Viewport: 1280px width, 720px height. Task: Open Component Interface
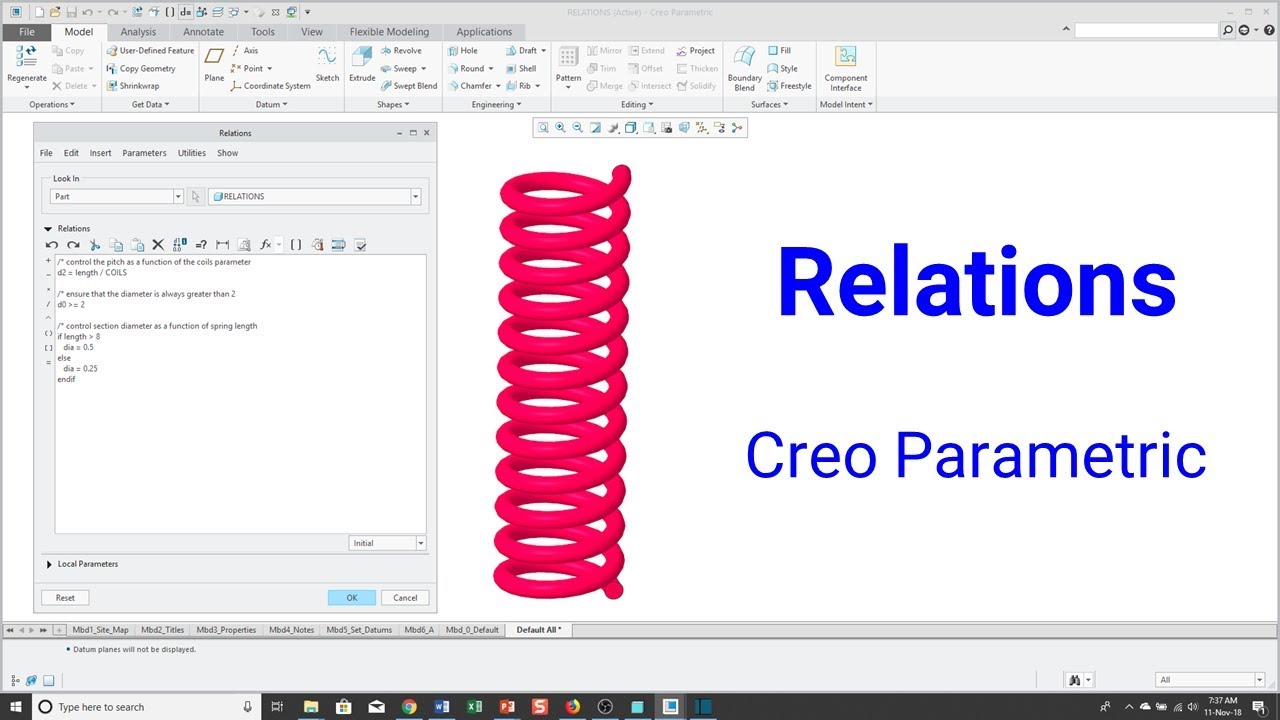coord(845,68)
